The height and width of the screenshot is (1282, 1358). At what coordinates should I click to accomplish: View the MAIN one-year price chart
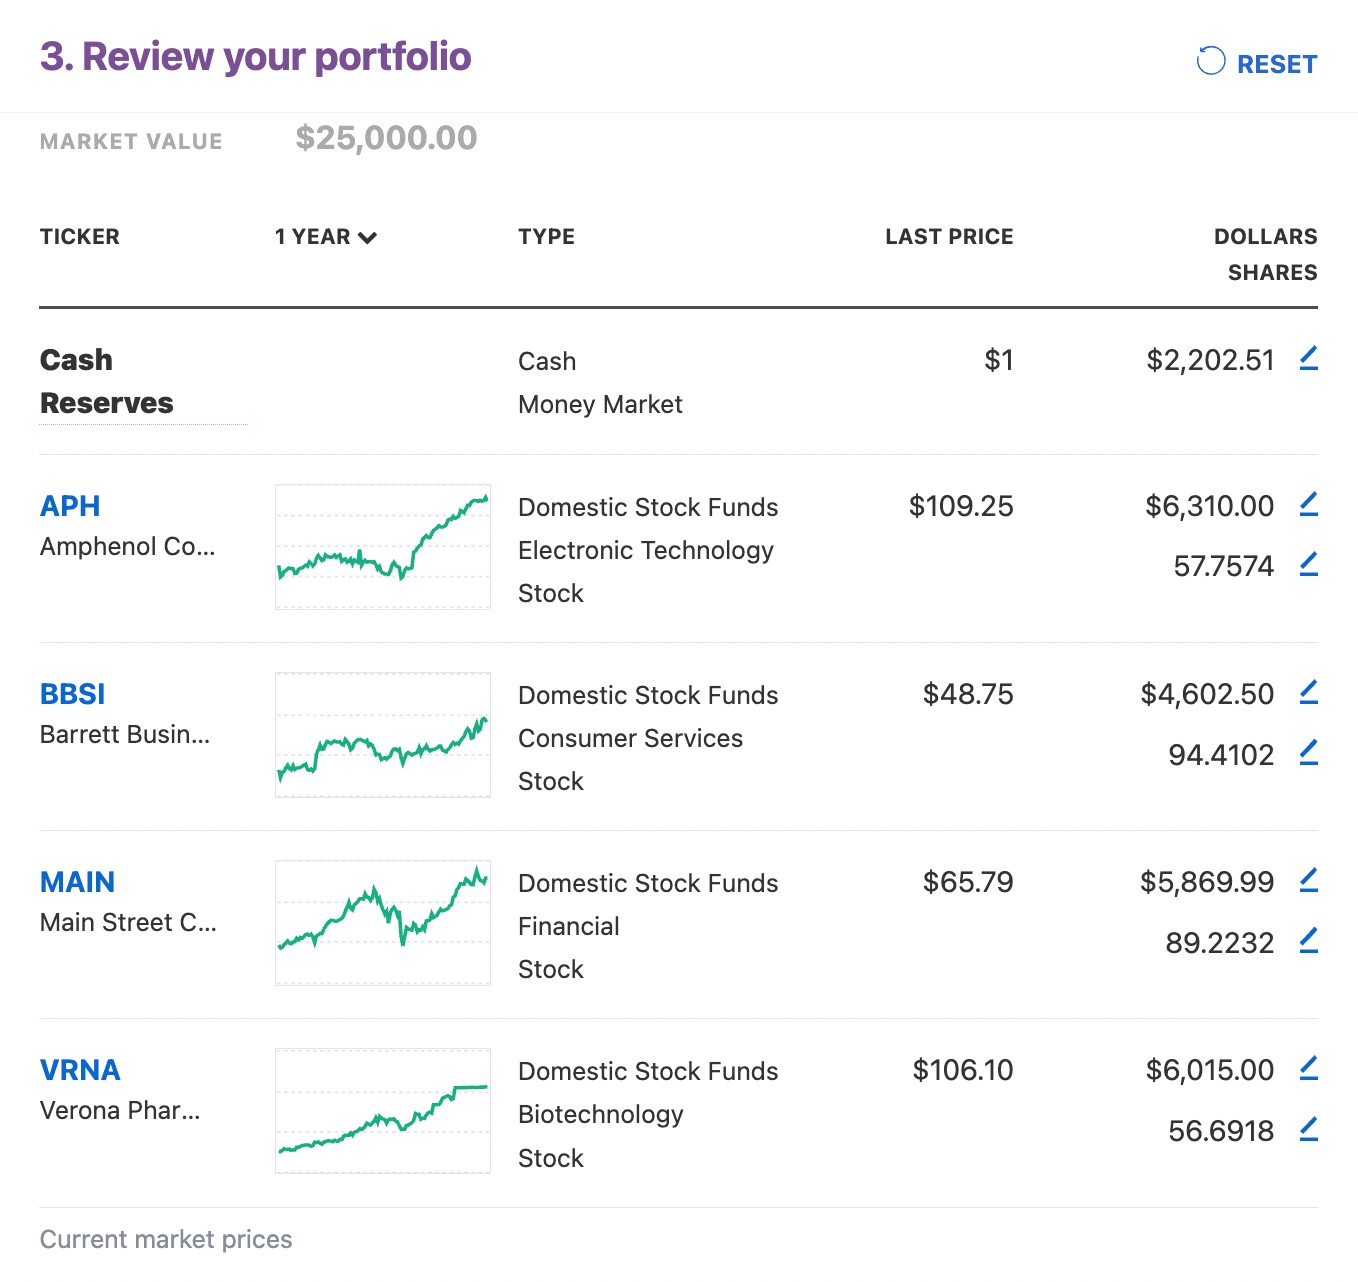[383, 923]
